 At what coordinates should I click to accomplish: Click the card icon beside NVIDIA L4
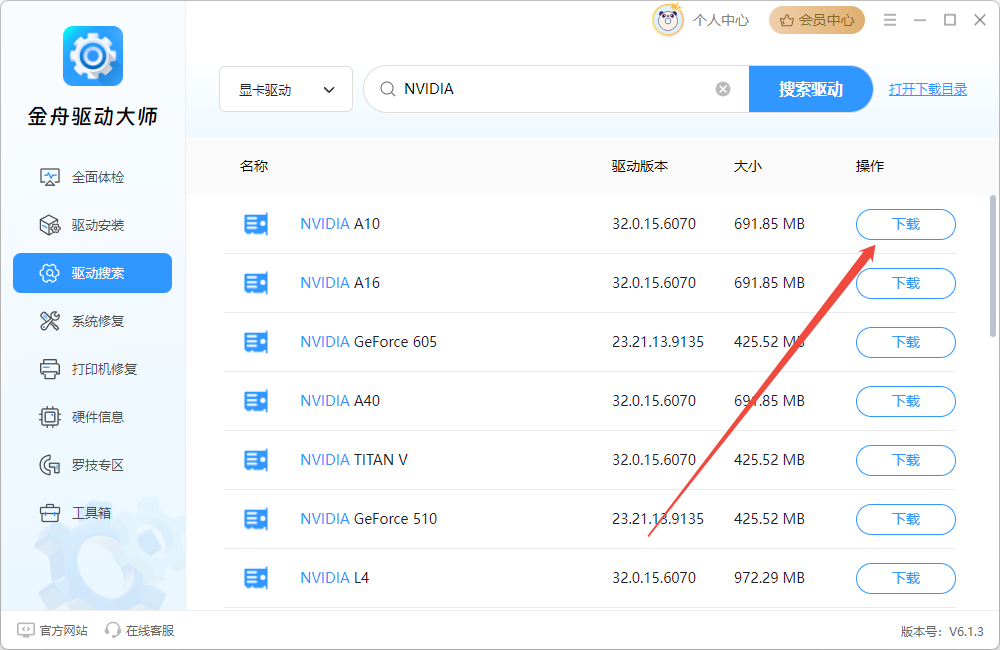pyautogui.click(x=256, y=579)
